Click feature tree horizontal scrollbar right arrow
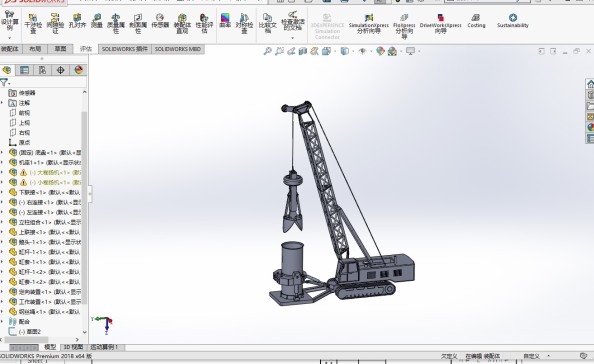594x364 pixels. point(77,340)
